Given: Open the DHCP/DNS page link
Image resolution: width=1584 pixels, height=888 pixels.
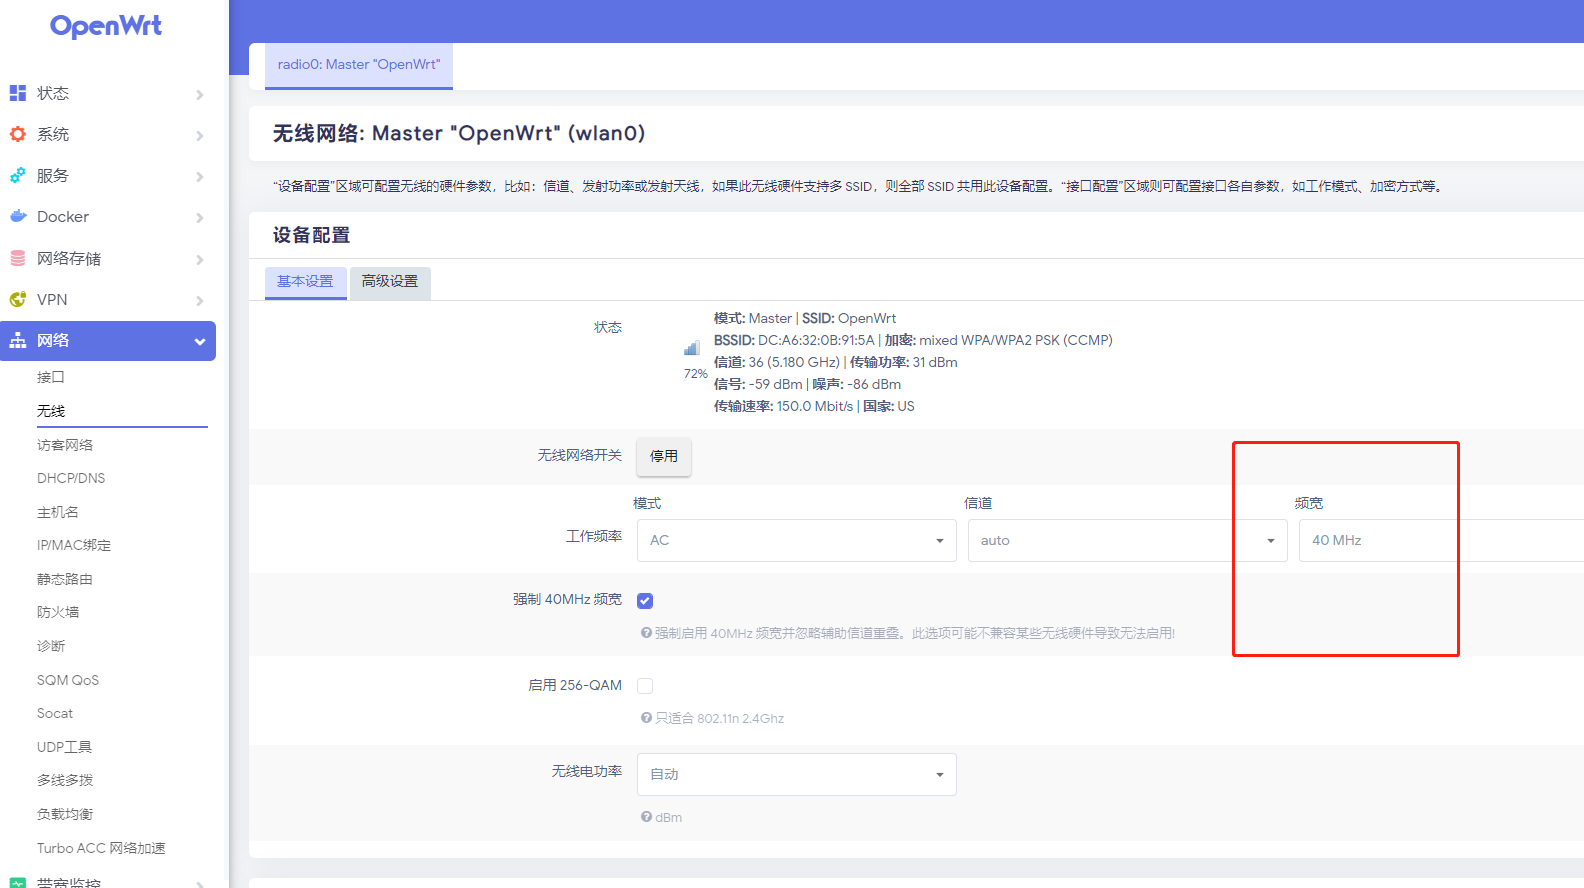Looking at the screenshot, I should (71, 478).
